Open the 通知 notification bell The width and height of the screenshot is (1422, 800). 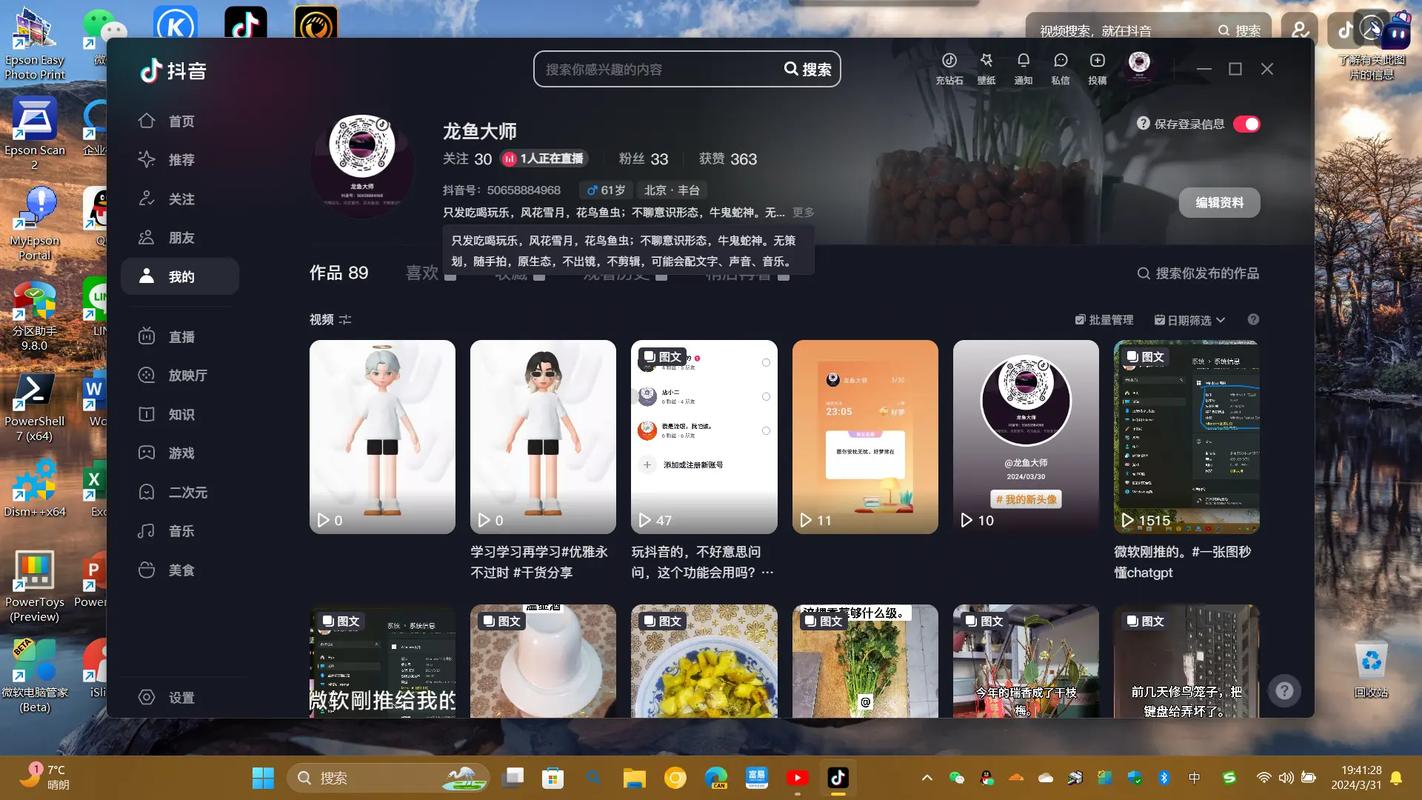pyautogui.click(x=1023, y=61)
